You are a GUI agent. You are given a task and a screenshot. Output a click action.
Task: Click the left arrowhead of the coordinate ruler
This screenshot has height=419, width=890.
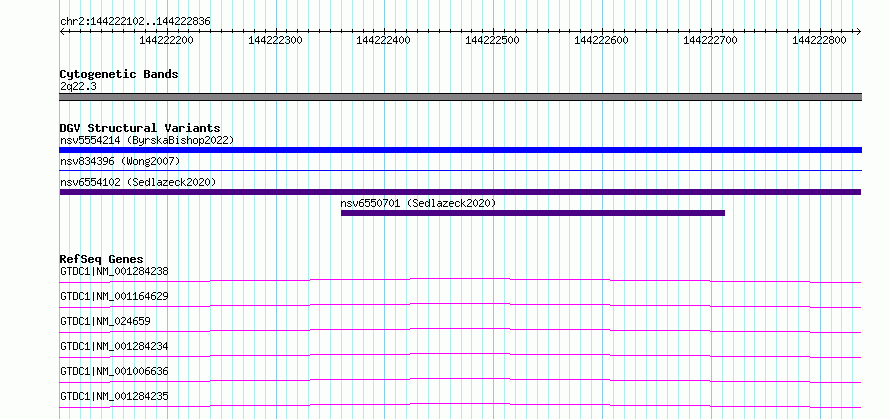(62, 32)
